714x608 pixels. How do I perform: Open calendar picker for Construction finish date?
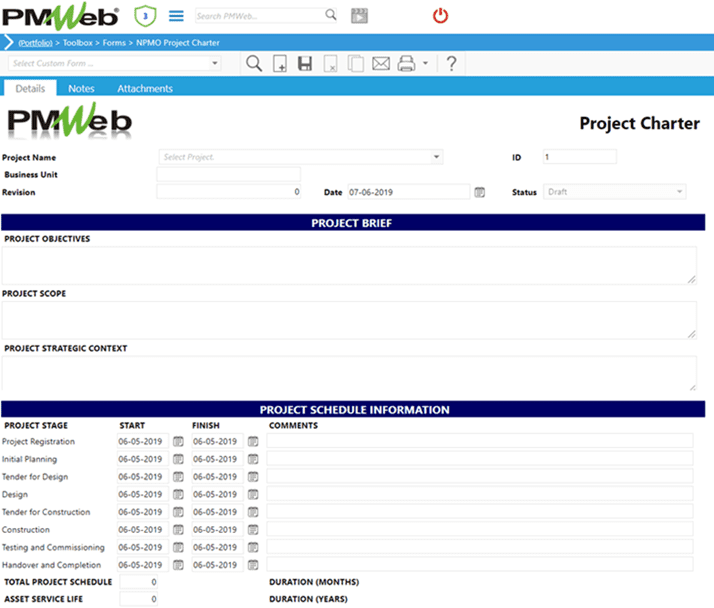coord(253,530)
